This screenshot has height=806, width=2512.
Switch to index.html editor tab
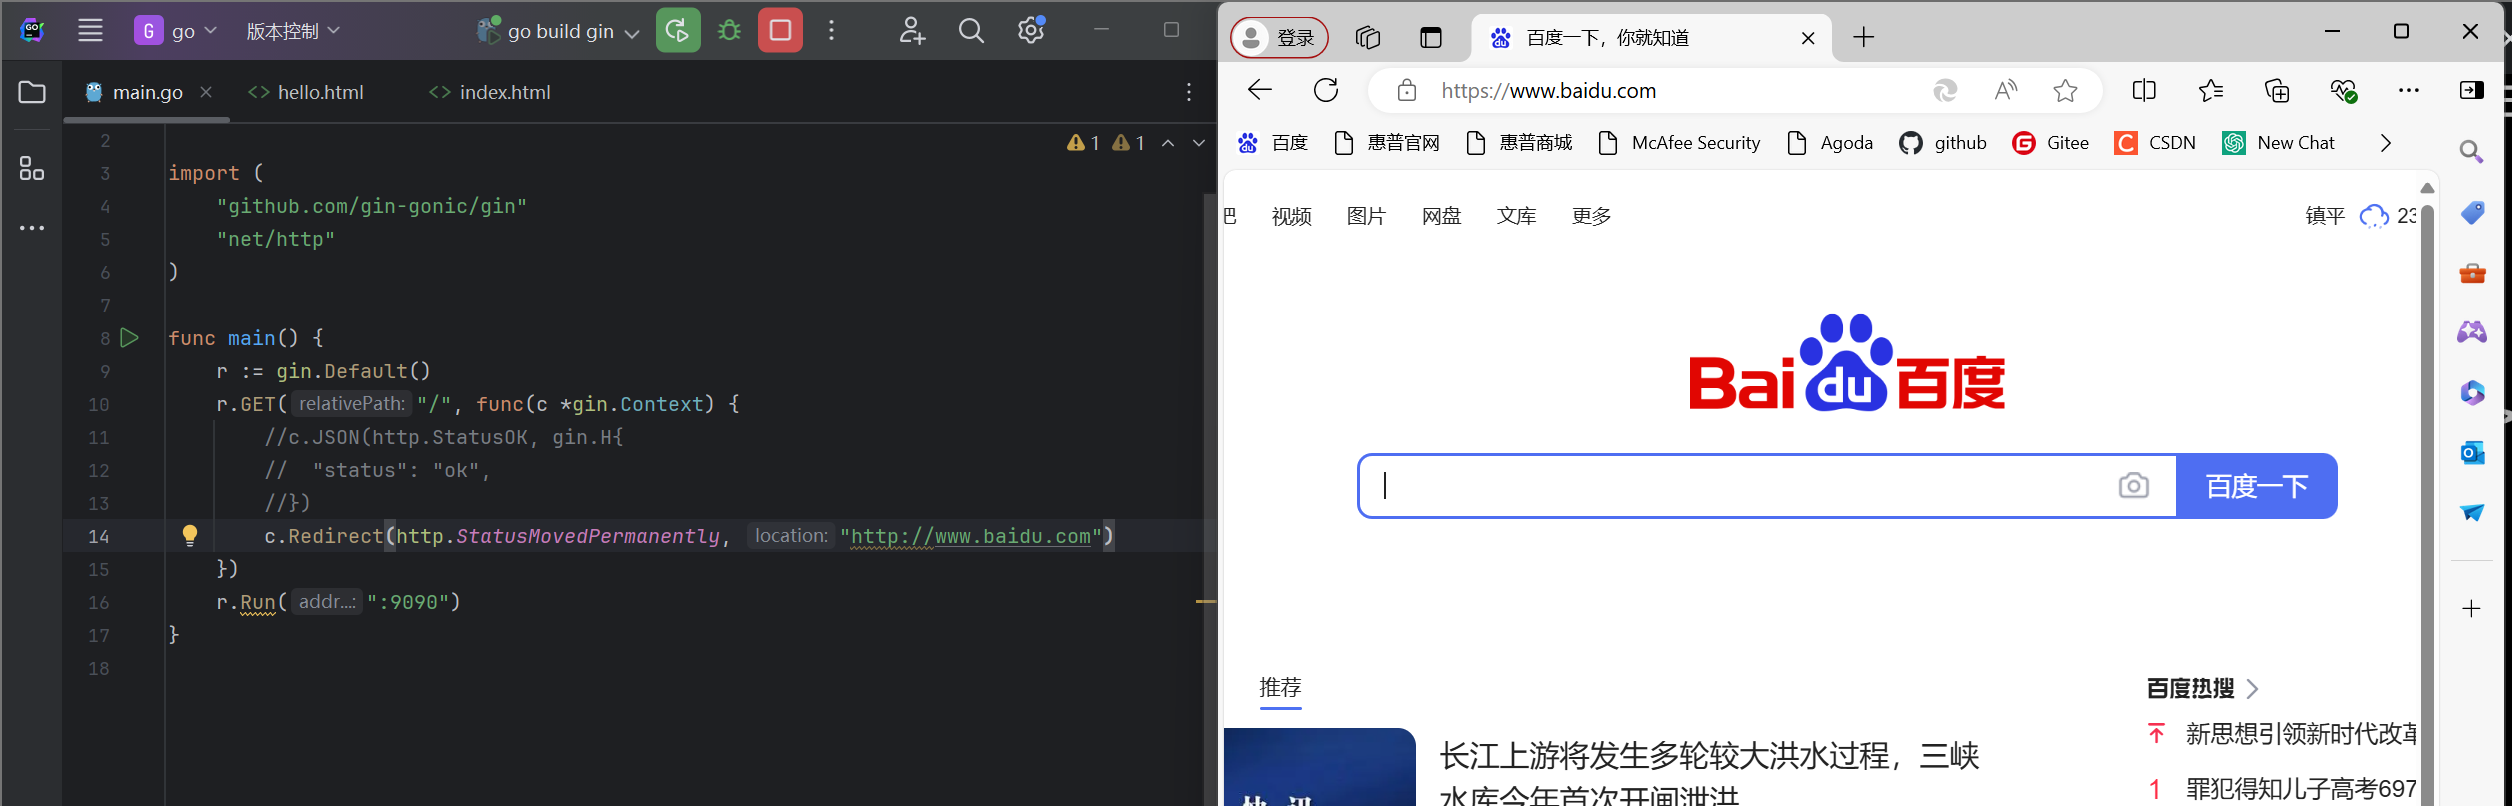(x=490, y=92)
